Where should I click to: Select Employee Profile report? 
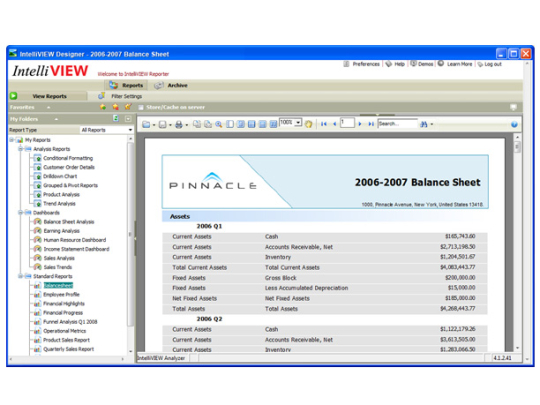[x=61, y=294]
